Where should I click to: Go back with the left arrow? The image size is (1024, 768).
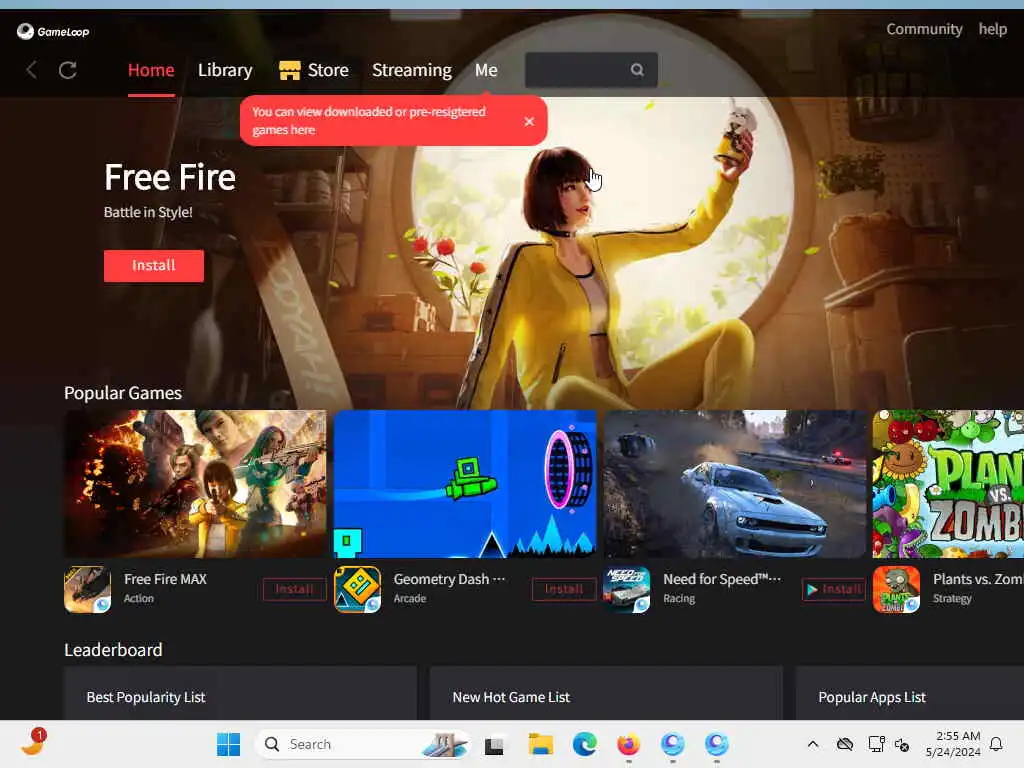31,70
